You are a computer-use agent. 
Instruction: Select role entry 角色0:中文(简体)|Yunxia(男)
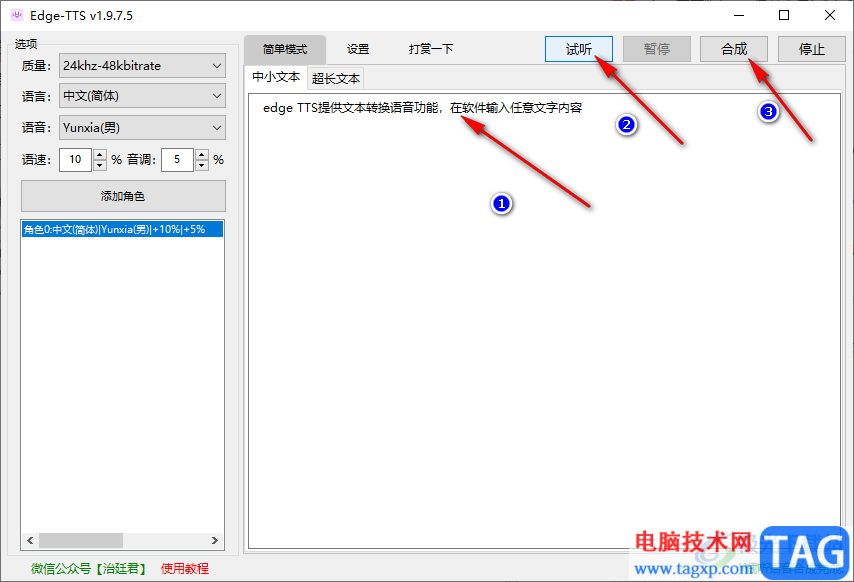pyautogui.click(x=123, y=229)
